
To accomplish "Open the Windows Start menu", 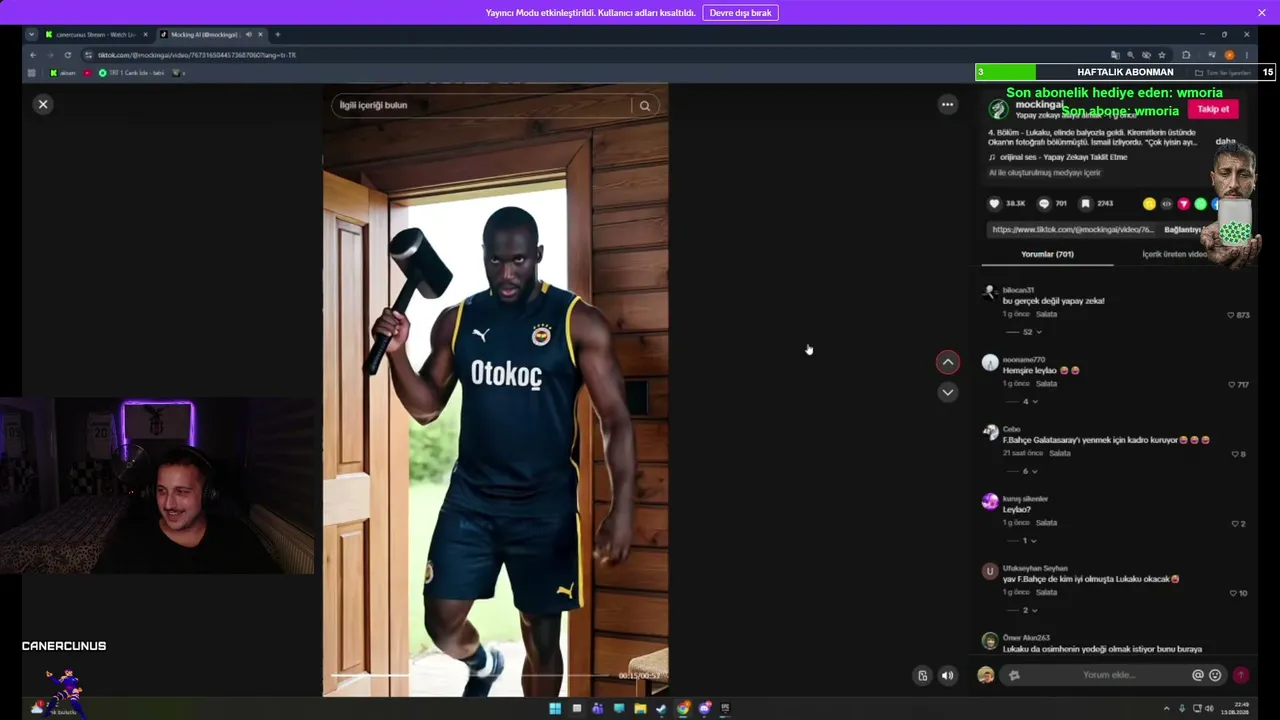I will pos(555,709).
